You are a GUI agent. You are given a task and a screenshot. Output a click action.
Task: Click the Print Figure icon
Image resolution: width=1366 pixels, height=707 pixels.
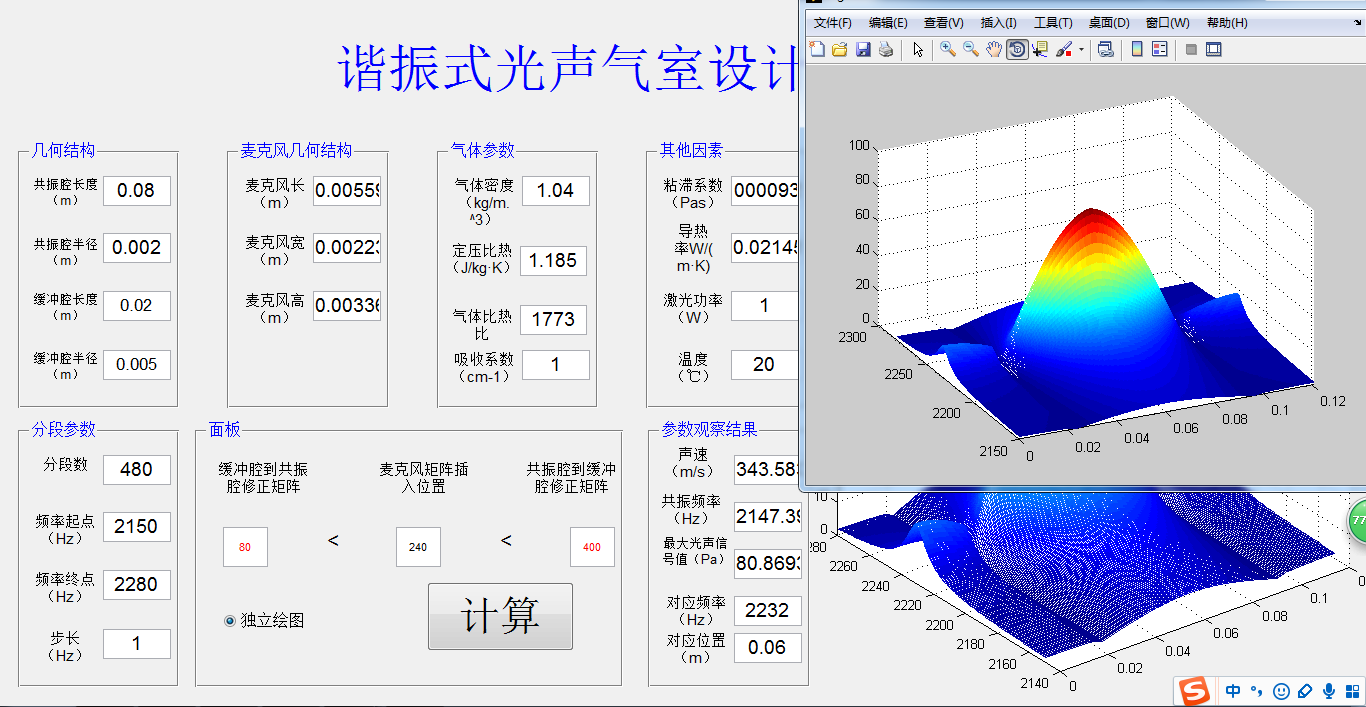pos(885,49)
